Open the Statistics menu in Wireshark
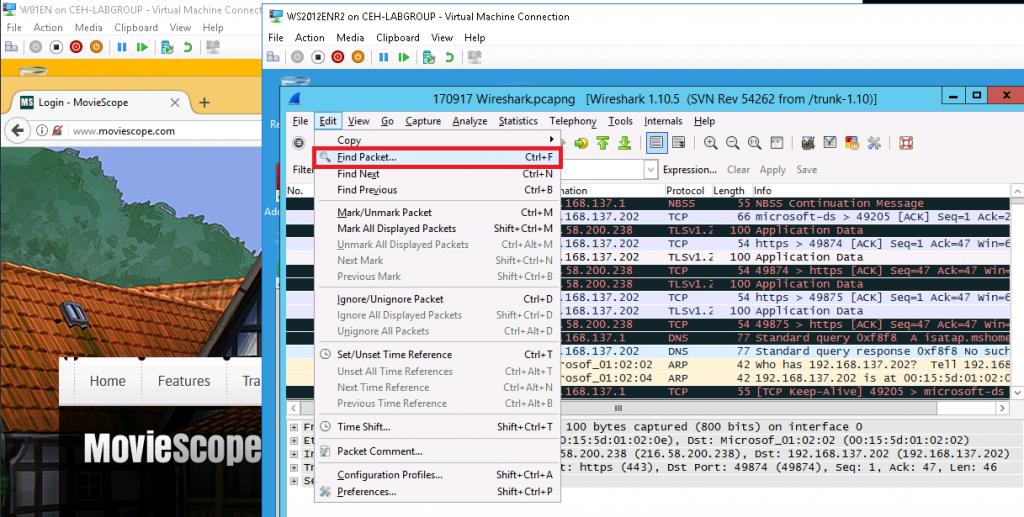Image resolution: width=1024 pixels, height=517 pixels. point(518,121)
